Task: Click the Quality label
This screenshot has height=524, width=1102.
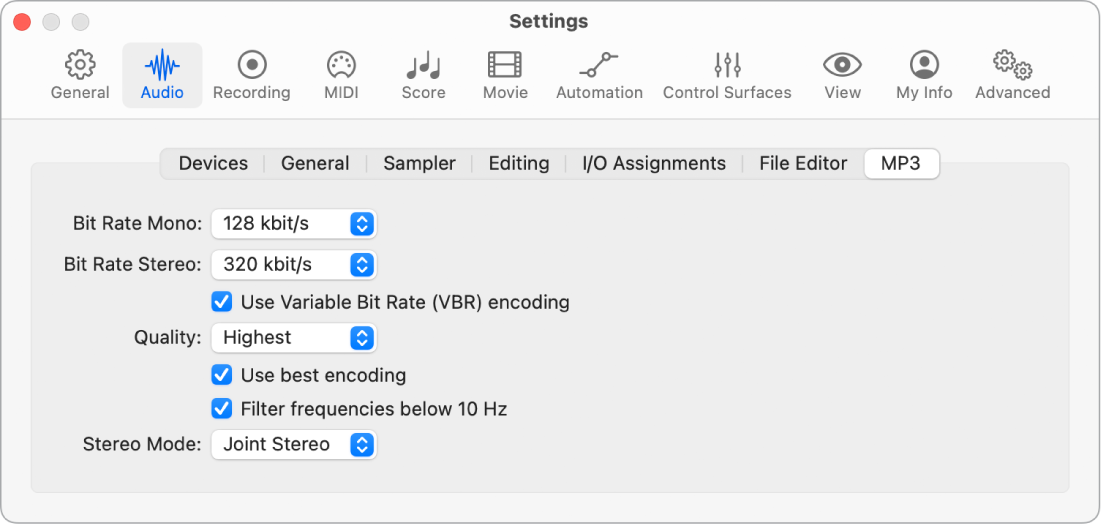Action: (168, 338)
